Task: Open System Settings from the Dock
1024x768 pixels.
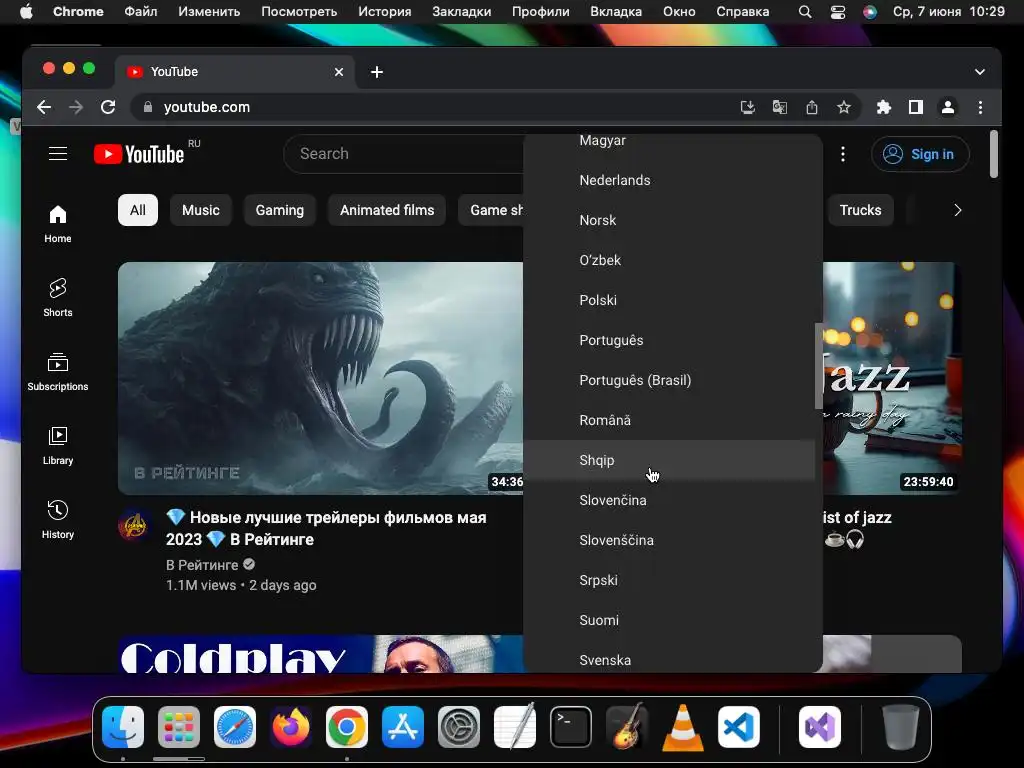Action: click(458, 727)
